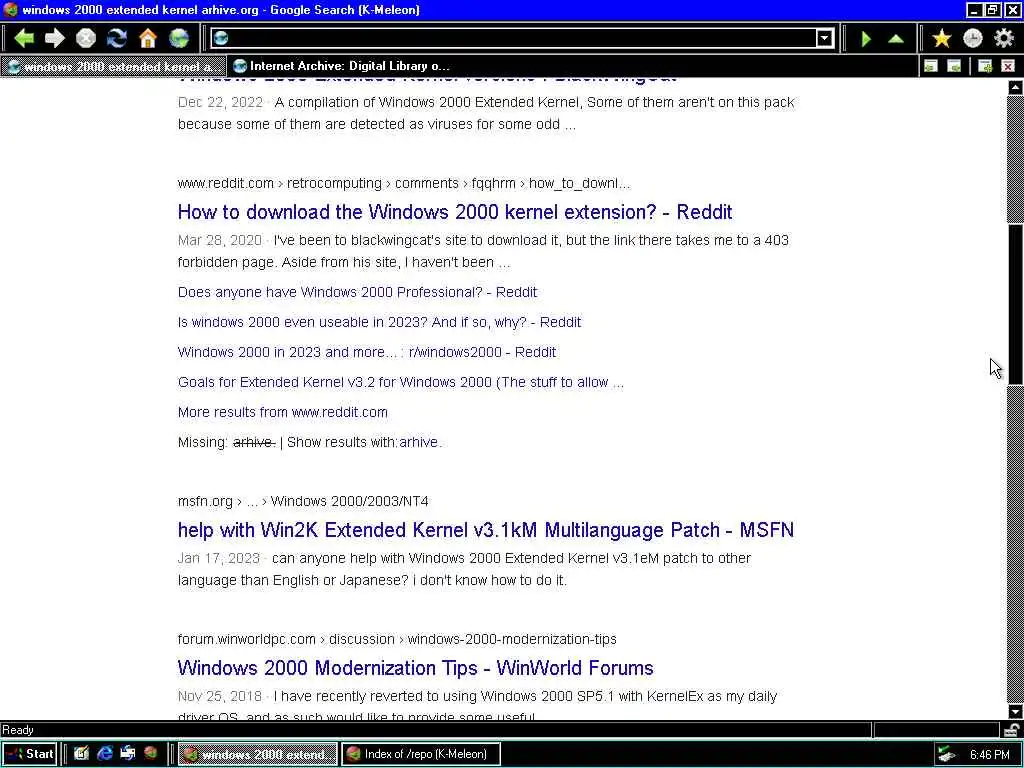Screen dimensions: 1024x768
Task: Click the green Up triangle button
Action: [x=897, y=39]
